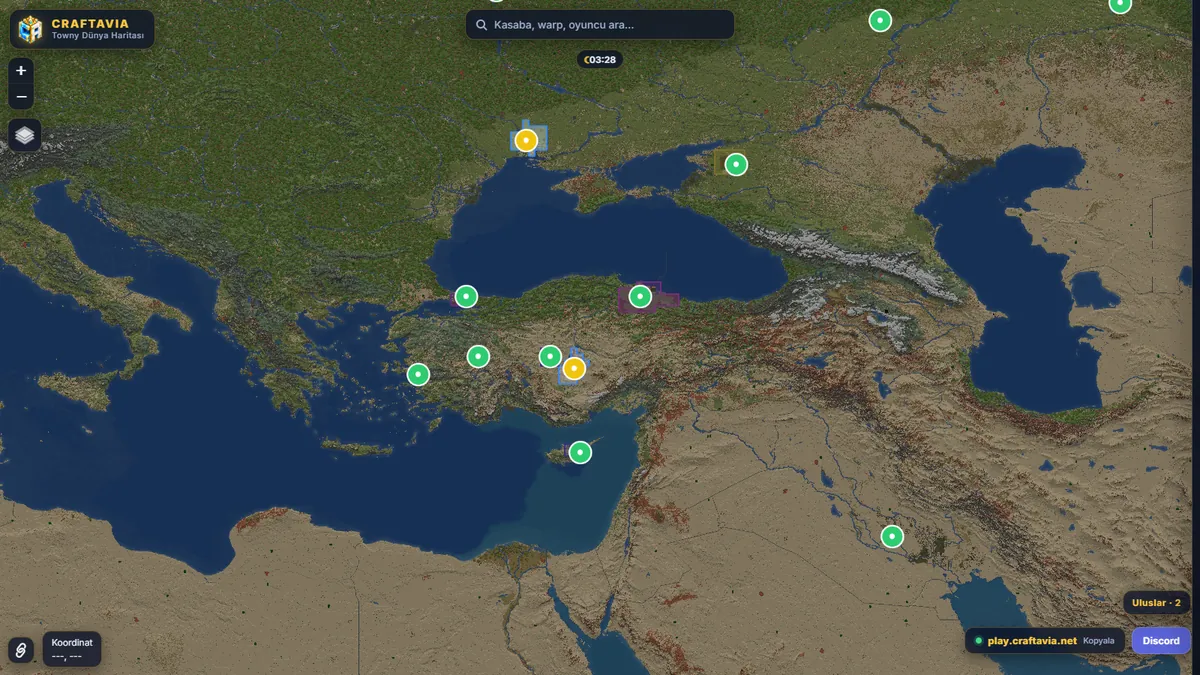Copy server address with Kopyala

pyautogui.click(x=1098, y=641)
